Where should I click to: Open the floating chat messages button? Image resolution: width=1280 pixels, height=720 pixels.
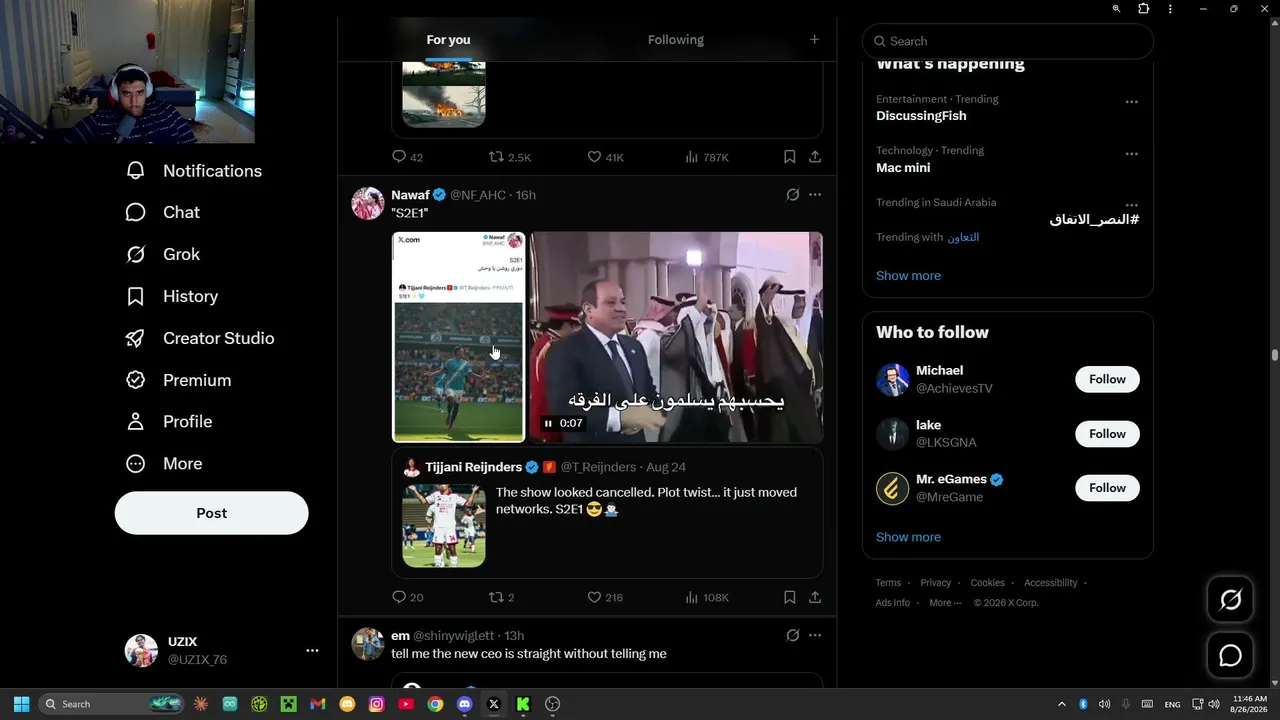pos(1230,656)
